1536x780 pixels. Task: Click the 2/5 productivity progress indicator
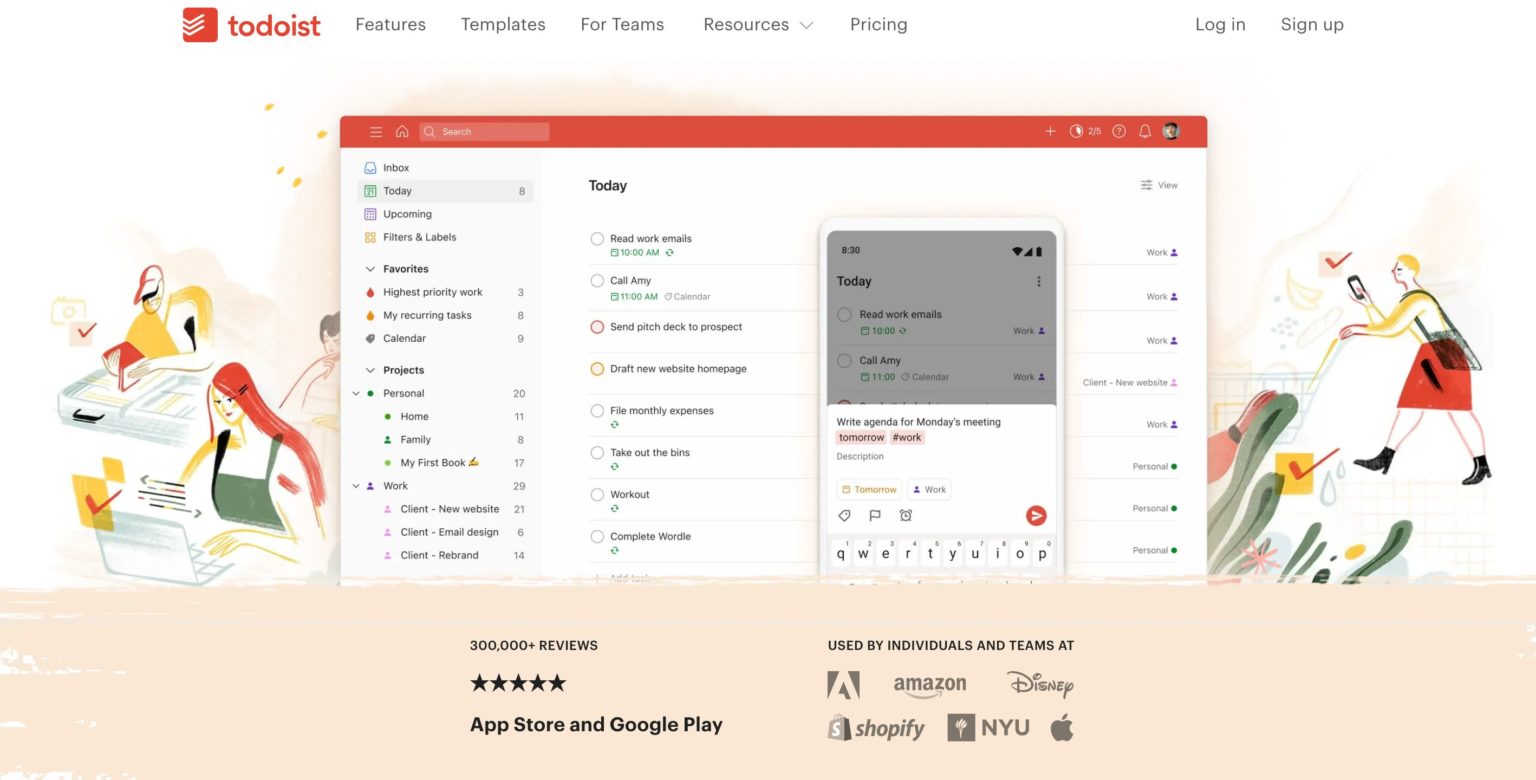tap(1085, 131)
